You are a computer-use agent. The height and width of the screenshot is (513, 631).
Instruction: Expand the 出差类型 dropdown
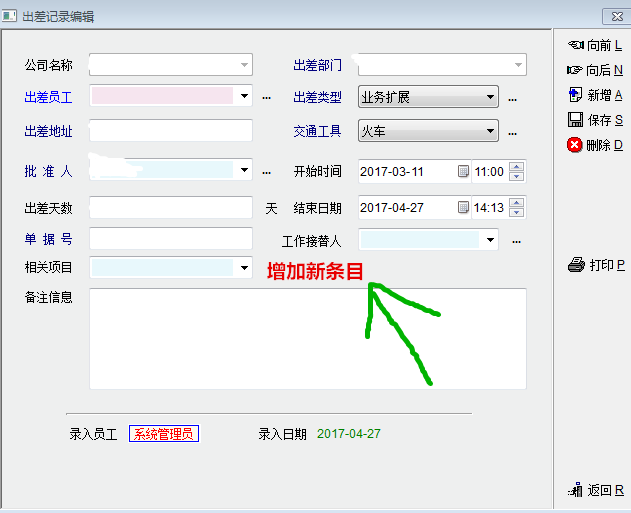click(490, 97)
